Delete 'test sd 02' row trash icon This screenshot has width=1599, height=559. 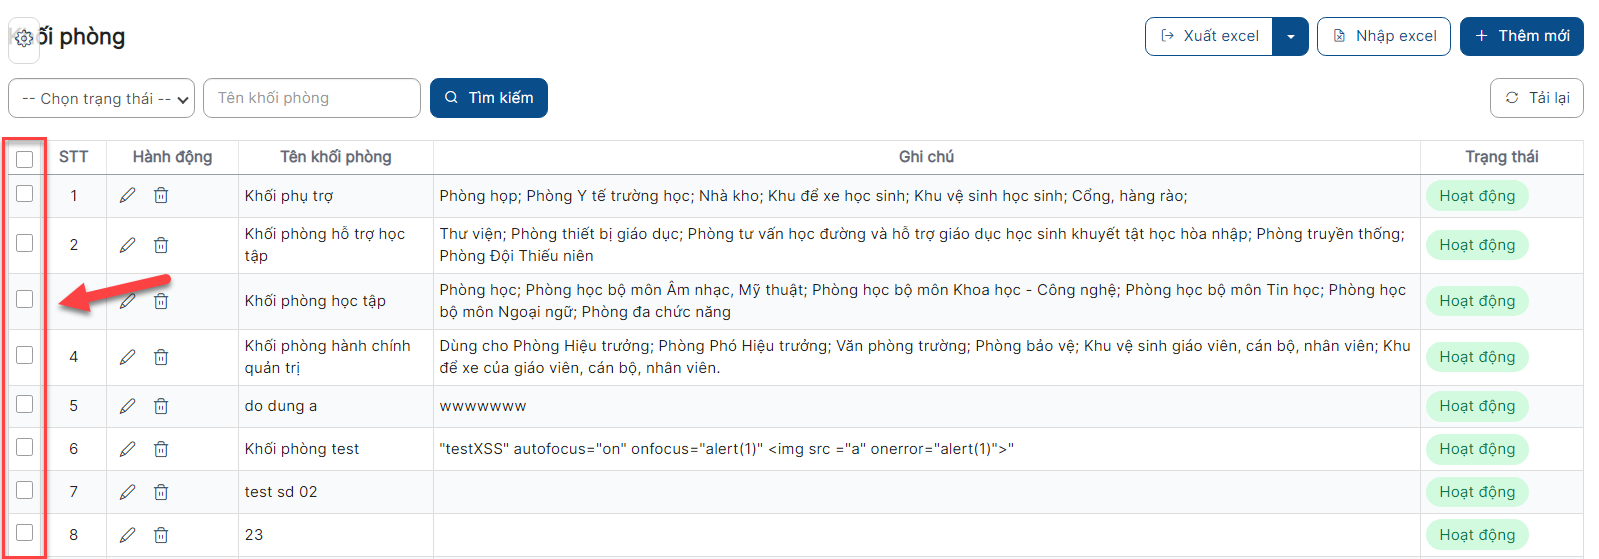click(161, 492)
